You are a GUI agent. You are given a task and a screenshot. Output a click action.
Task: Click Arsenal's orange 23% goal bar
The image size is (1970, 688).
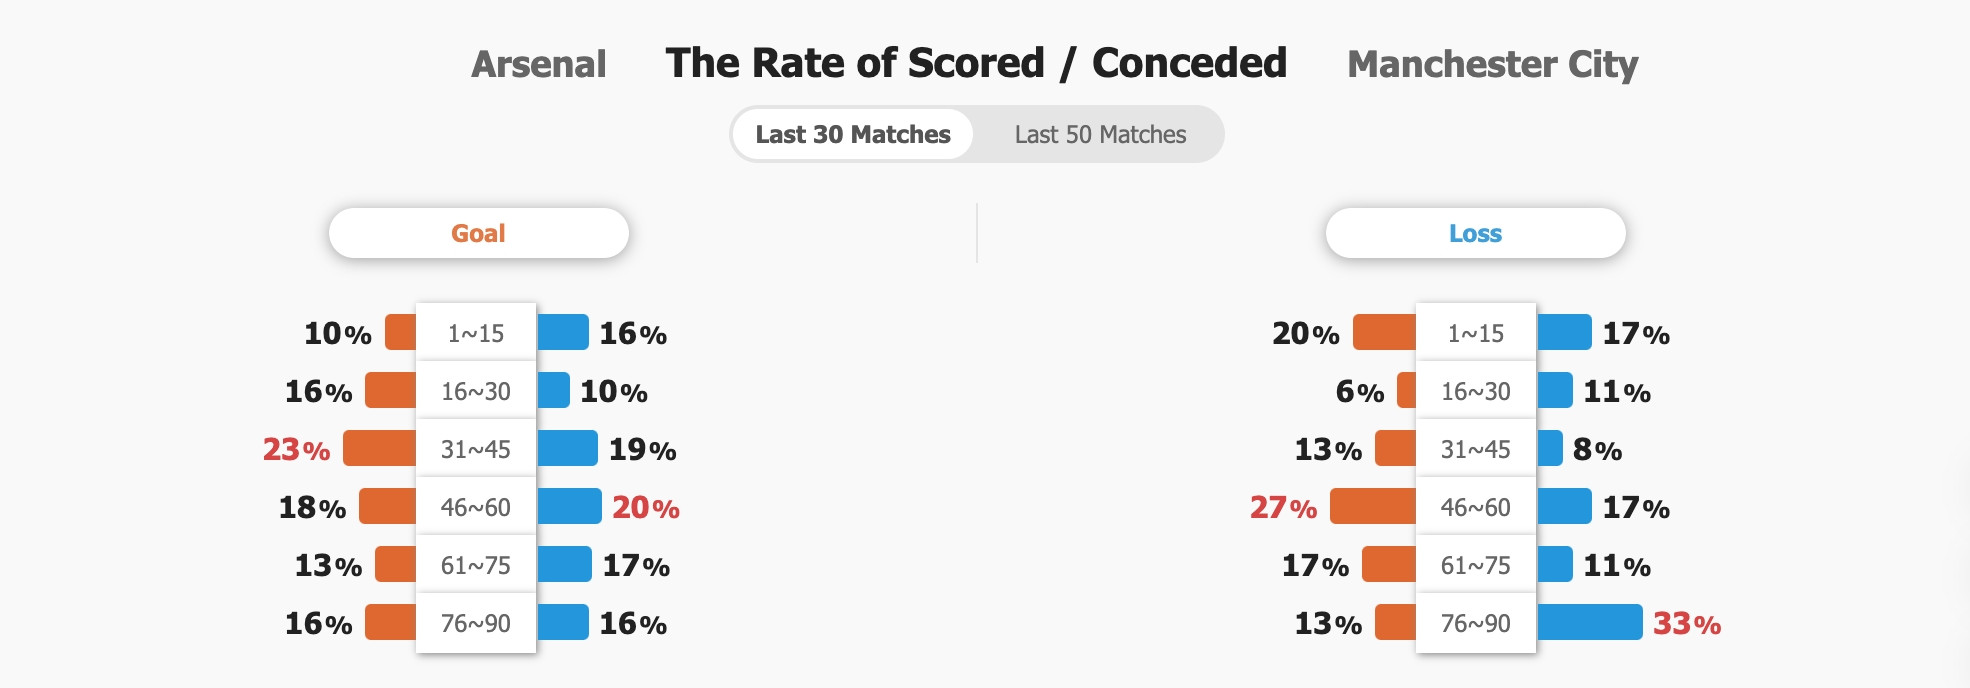380,448
